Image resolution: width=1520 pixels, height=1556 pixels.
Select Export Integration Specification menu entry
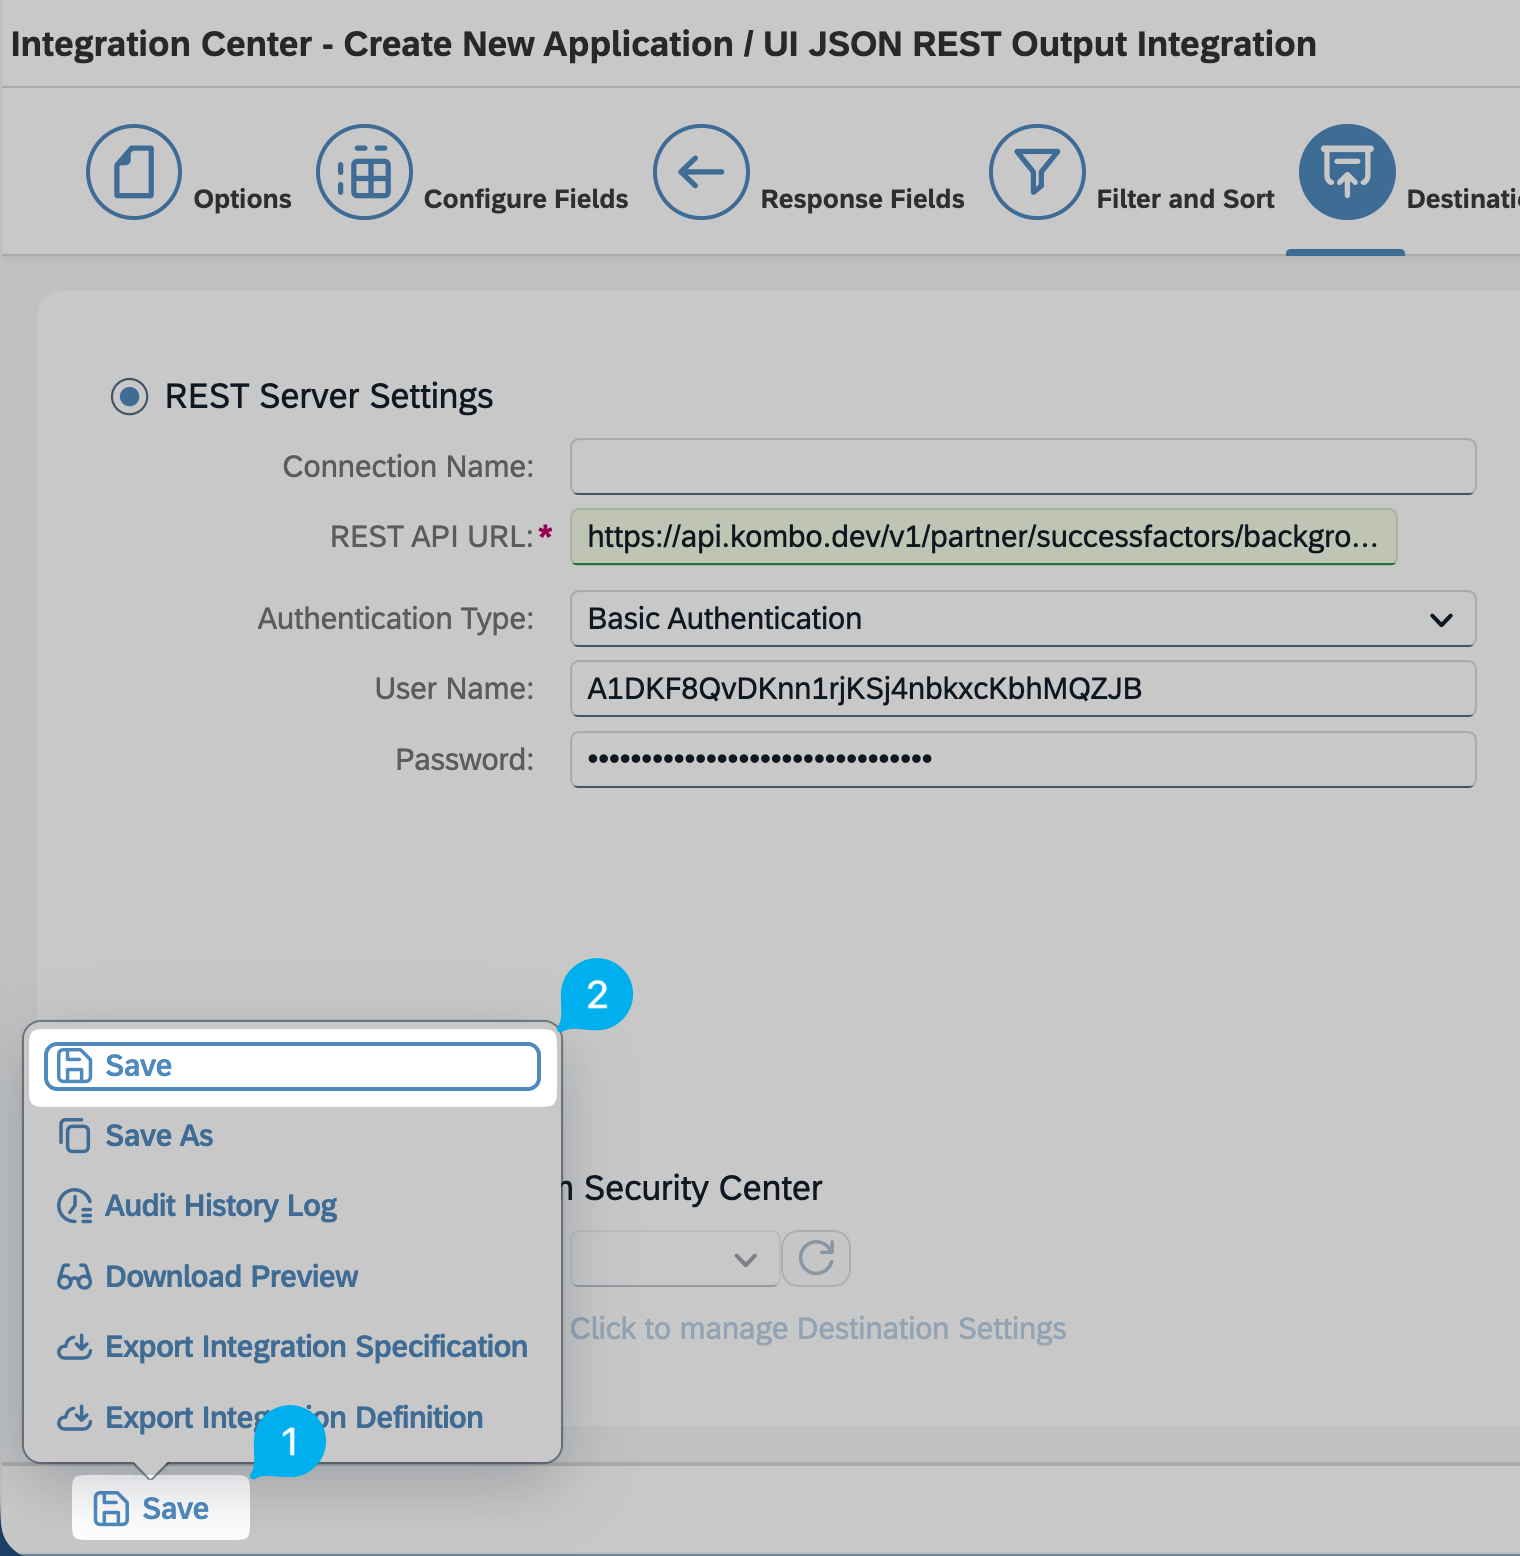coord(315,1347)
